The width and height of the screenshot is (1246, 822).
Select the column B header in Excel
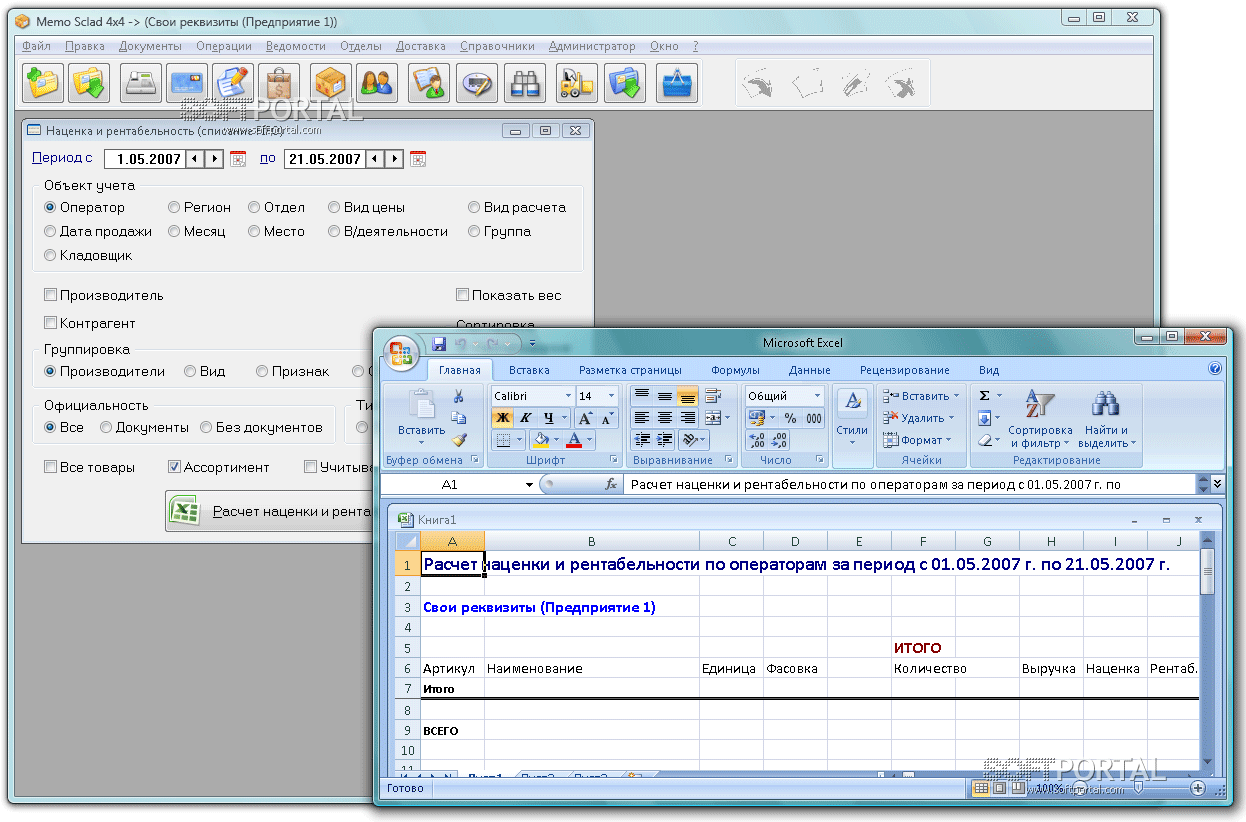(592, 542)
